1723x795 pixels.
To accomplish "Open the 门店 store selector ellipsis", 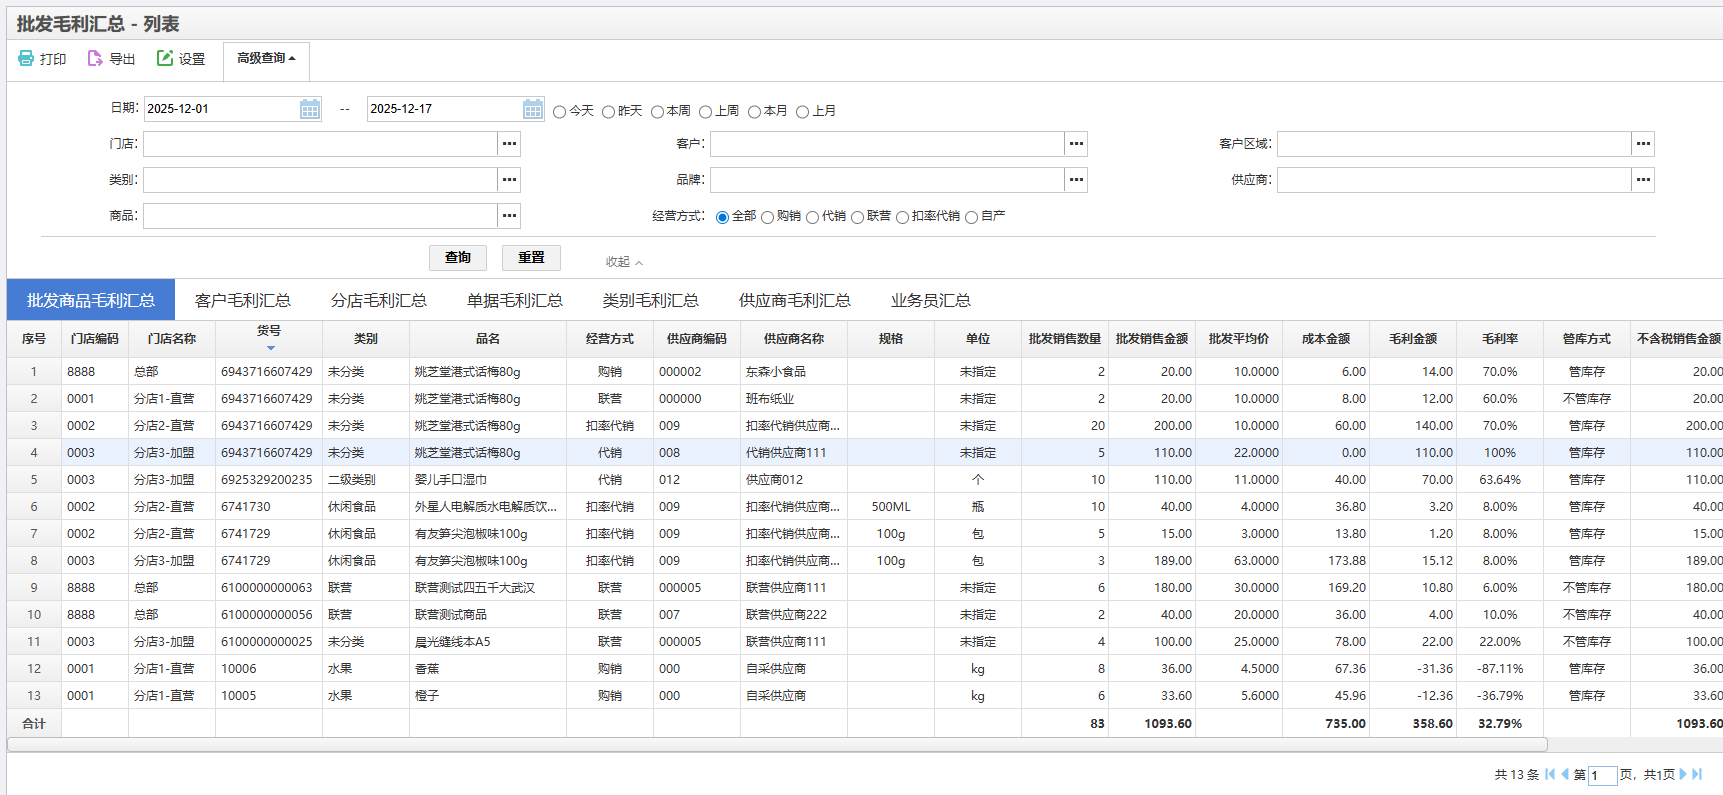I will [509, 144].
